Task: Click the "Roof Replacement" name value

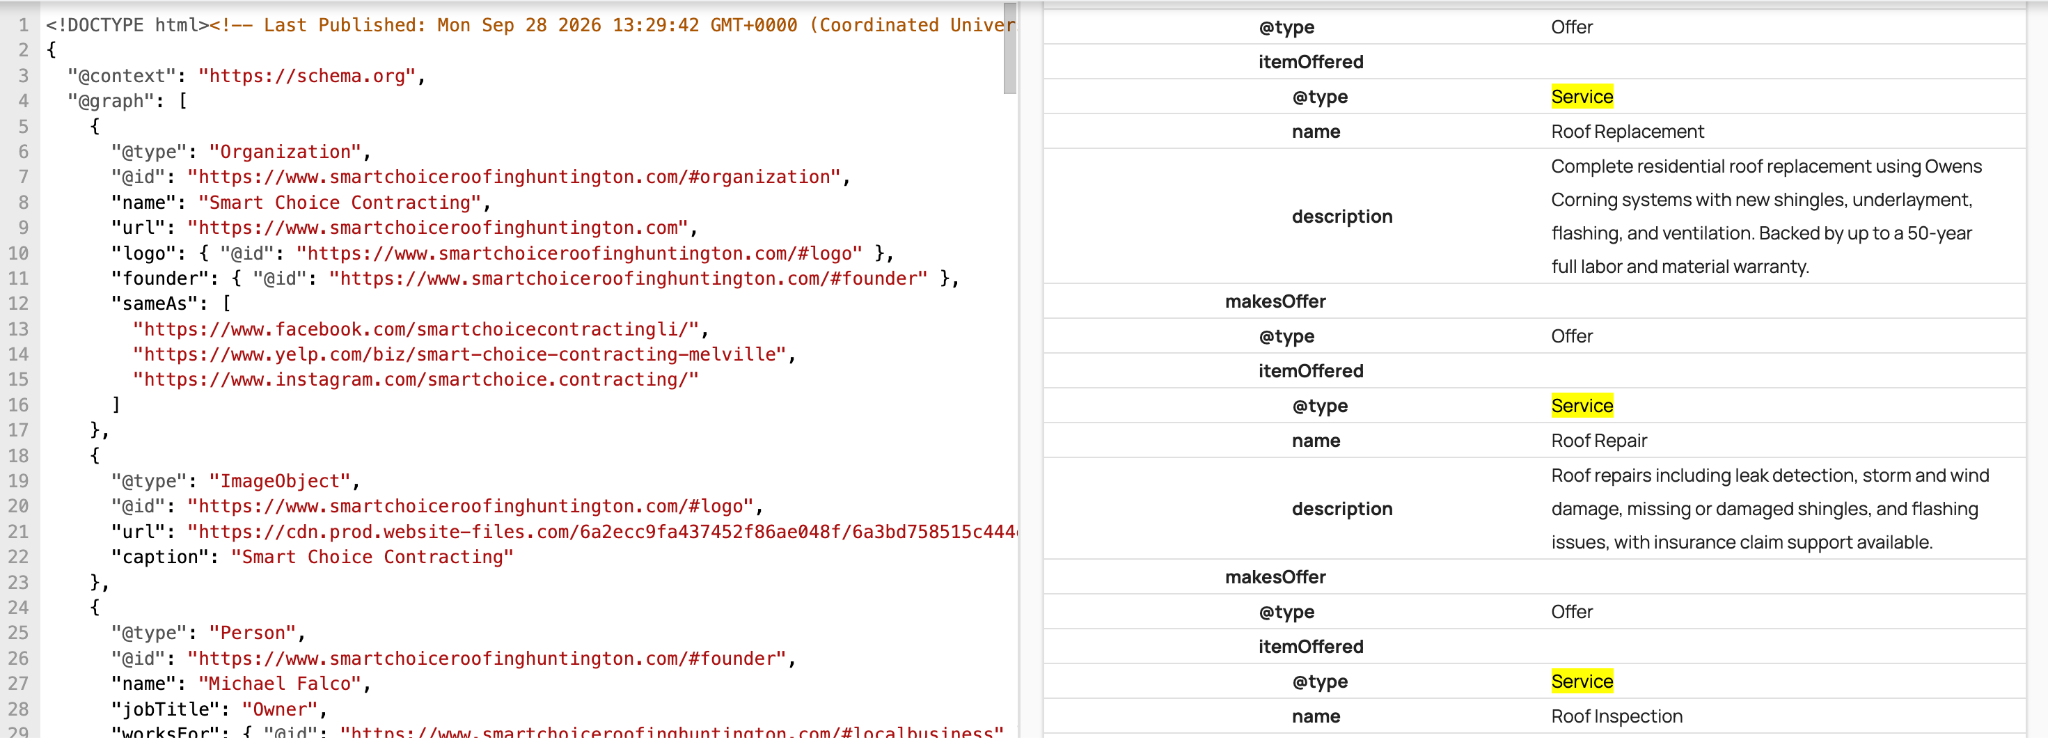Action: (1627, 132)
